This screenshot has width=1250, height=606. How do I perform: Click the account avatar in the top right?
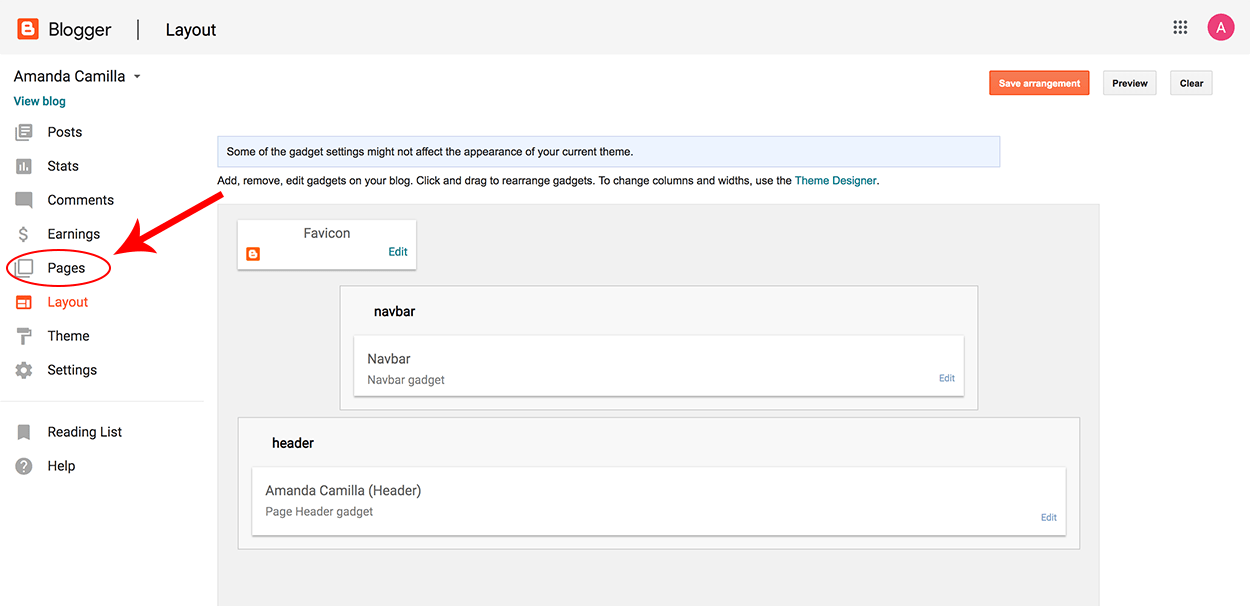pyautogui.click(x=1221, y=27)
